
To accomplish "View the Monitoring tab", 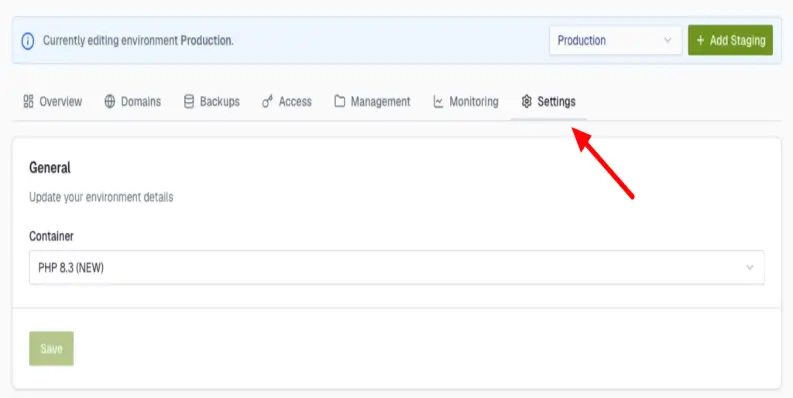I will click(x=466, y=102).
